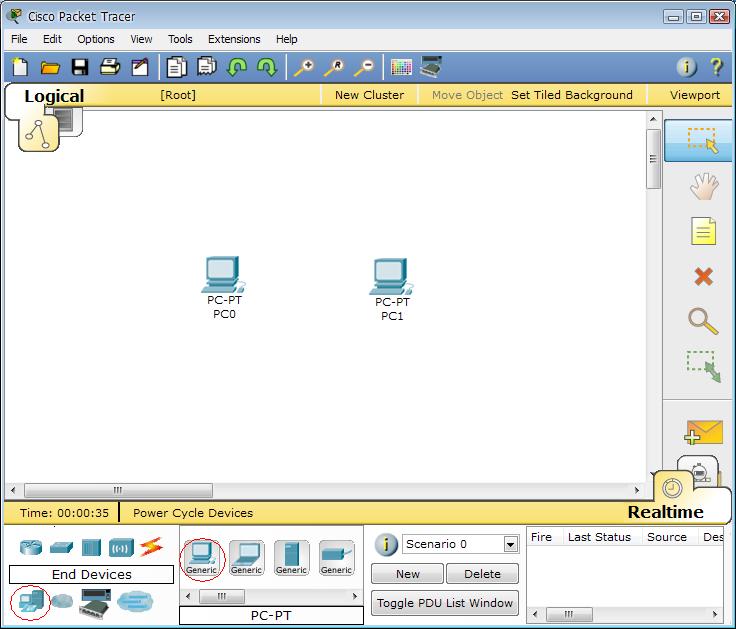Select the End Devices category icon
The height and width of the screenshot is (629, 736).
(x=31, y=602)
